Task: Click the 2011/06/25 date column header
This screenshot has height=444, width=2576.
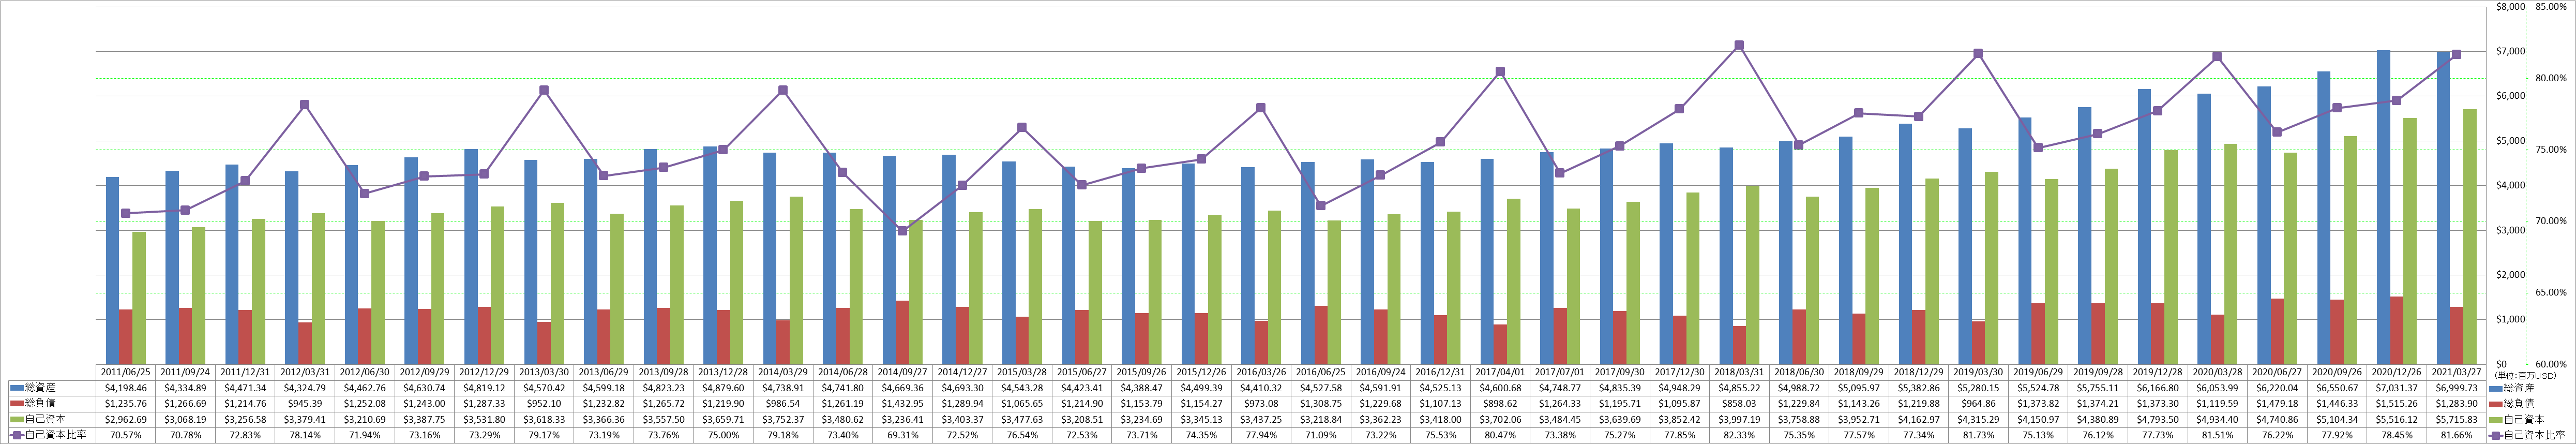Action: [126, 371]
